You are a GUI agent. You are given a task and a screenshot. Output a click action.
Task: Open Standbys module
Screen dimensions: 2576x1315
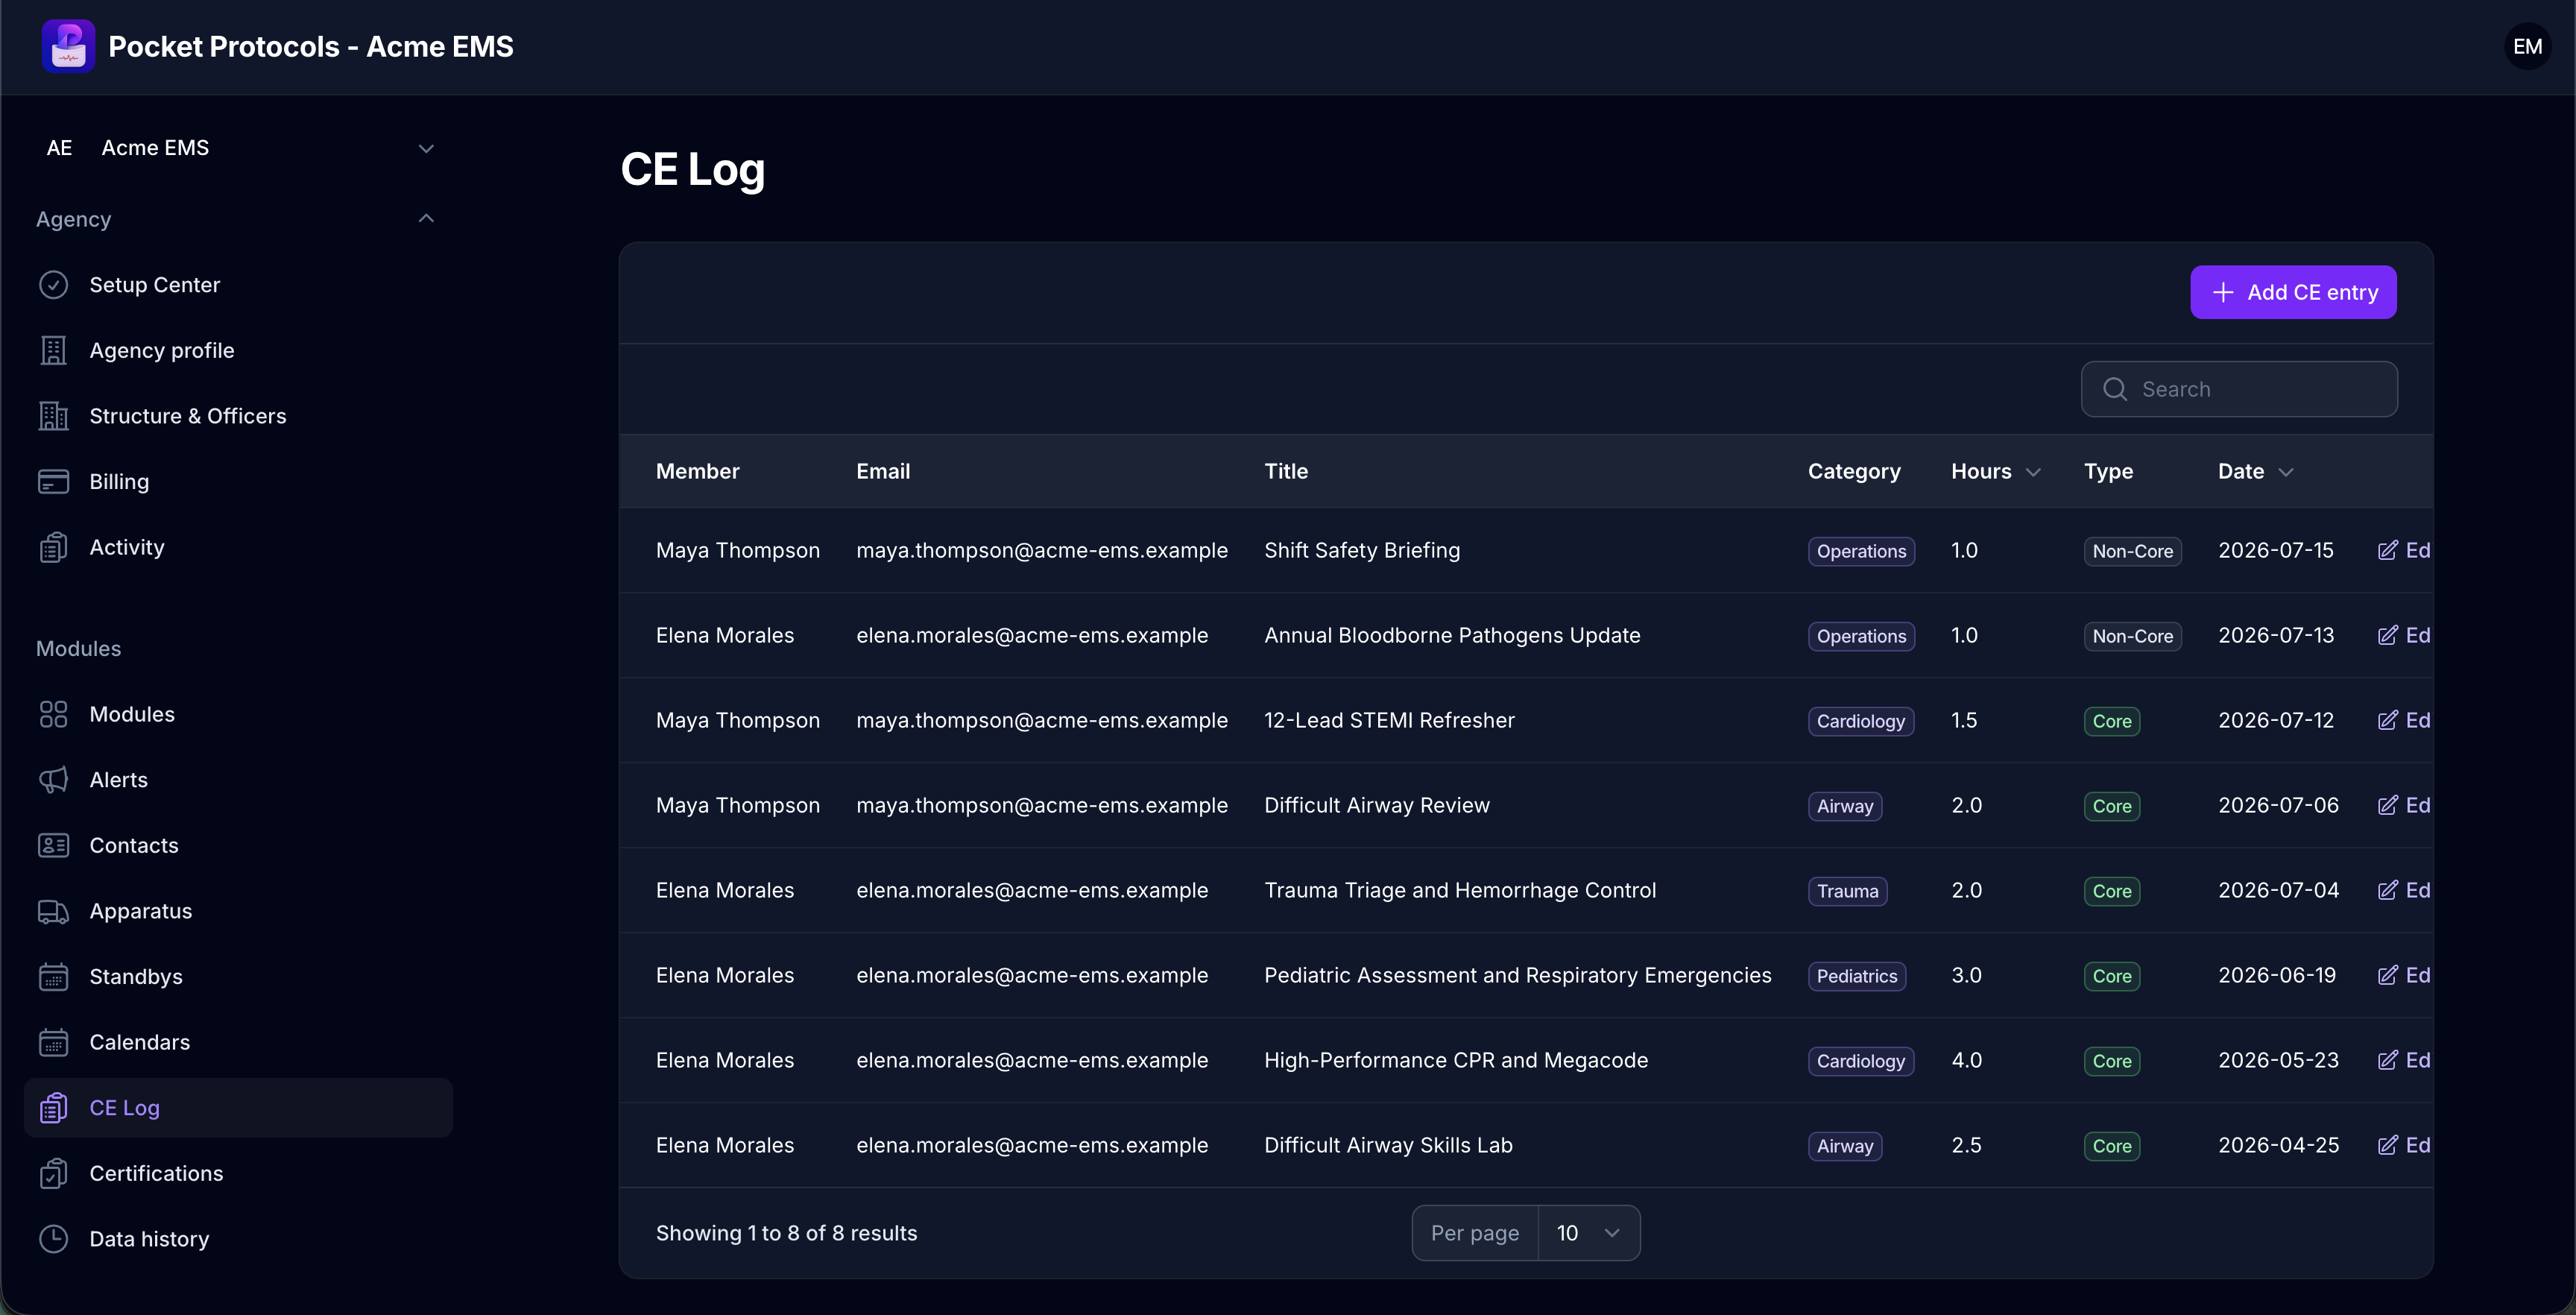[x=238, y=976]
